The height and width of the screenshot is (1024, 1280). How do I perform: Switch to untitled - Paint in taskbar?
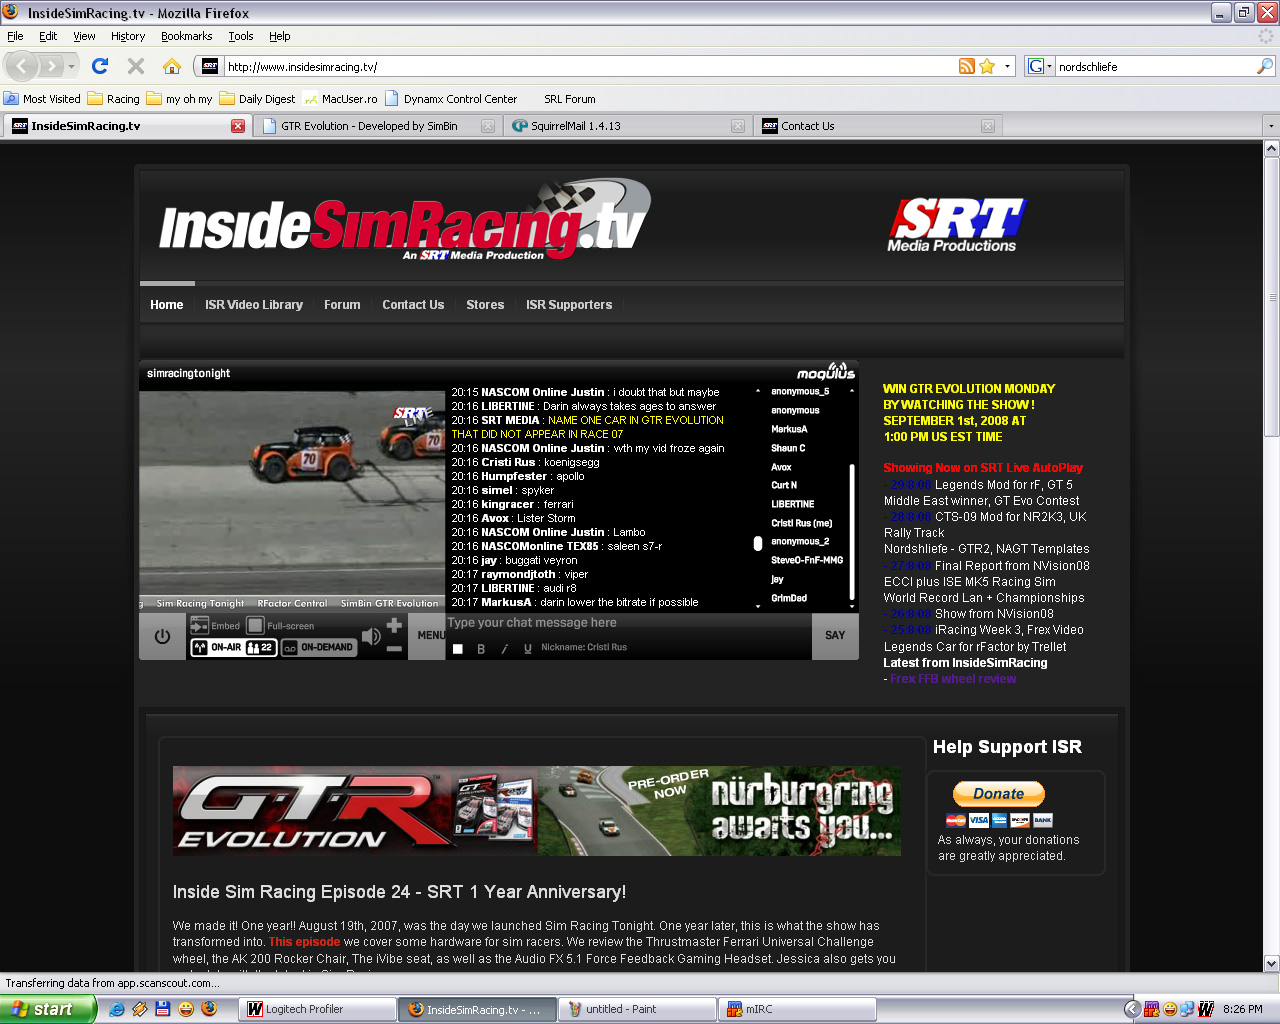tap(638, 1009)
